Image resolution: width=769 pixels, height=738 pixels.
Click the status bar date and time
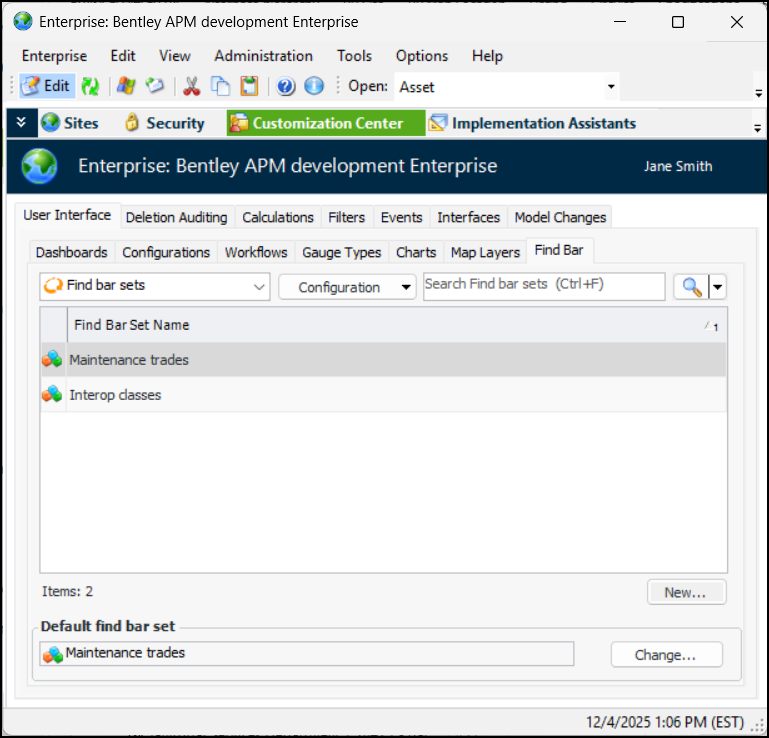(665, 722)
